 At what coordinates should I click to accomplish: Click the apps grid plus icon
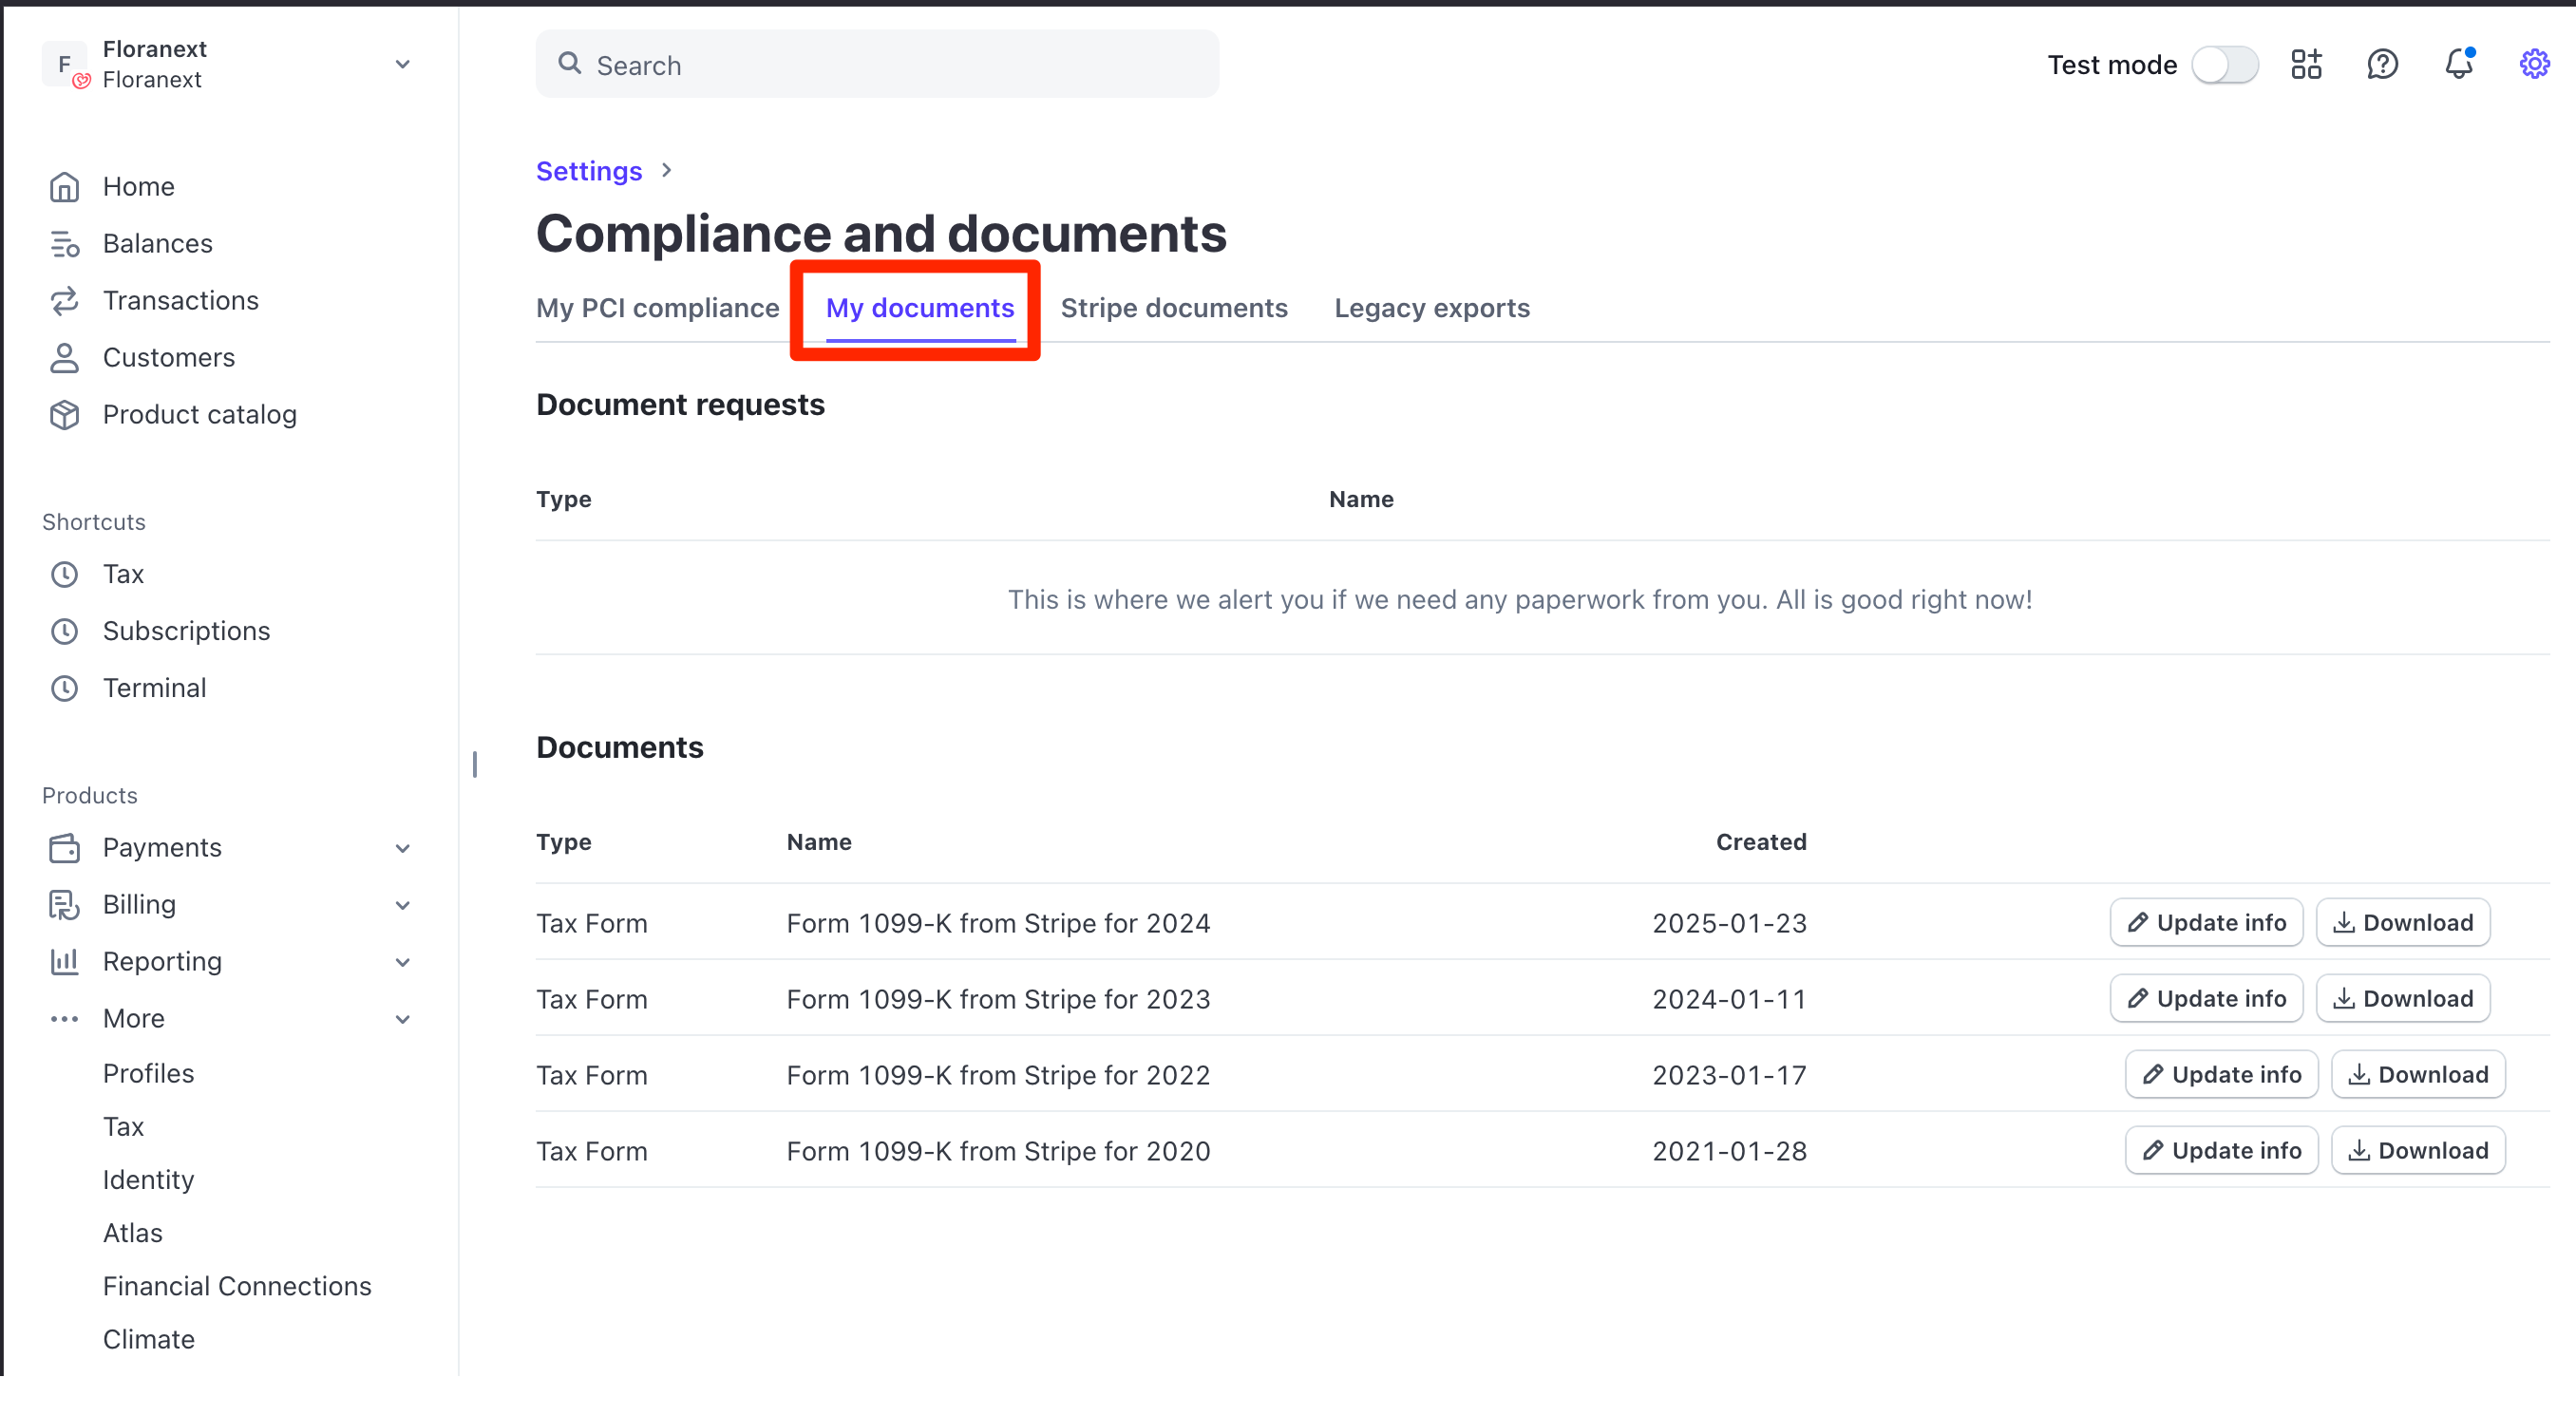(x=2306, y=64)
